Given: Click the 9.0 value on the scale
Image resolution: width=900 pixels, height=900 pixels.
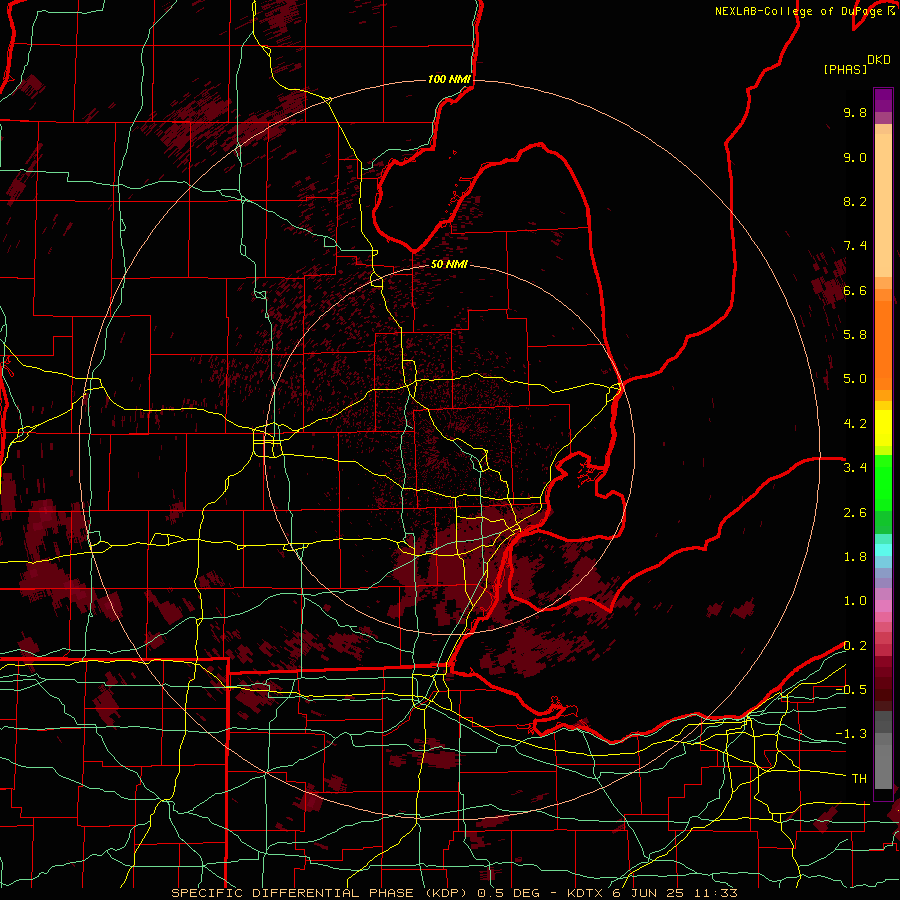Looking at the screenshot, I should [x=855, y=157].
